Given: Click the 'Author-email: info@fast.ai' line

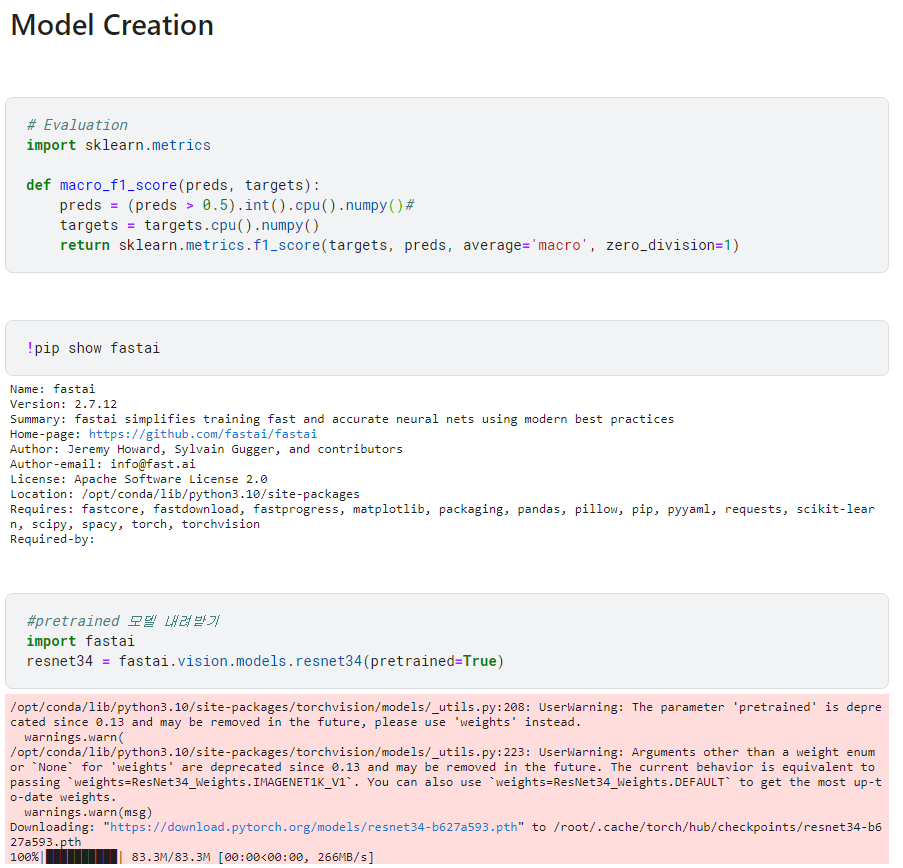Looking at the screenshot, I should pos(103,464).
